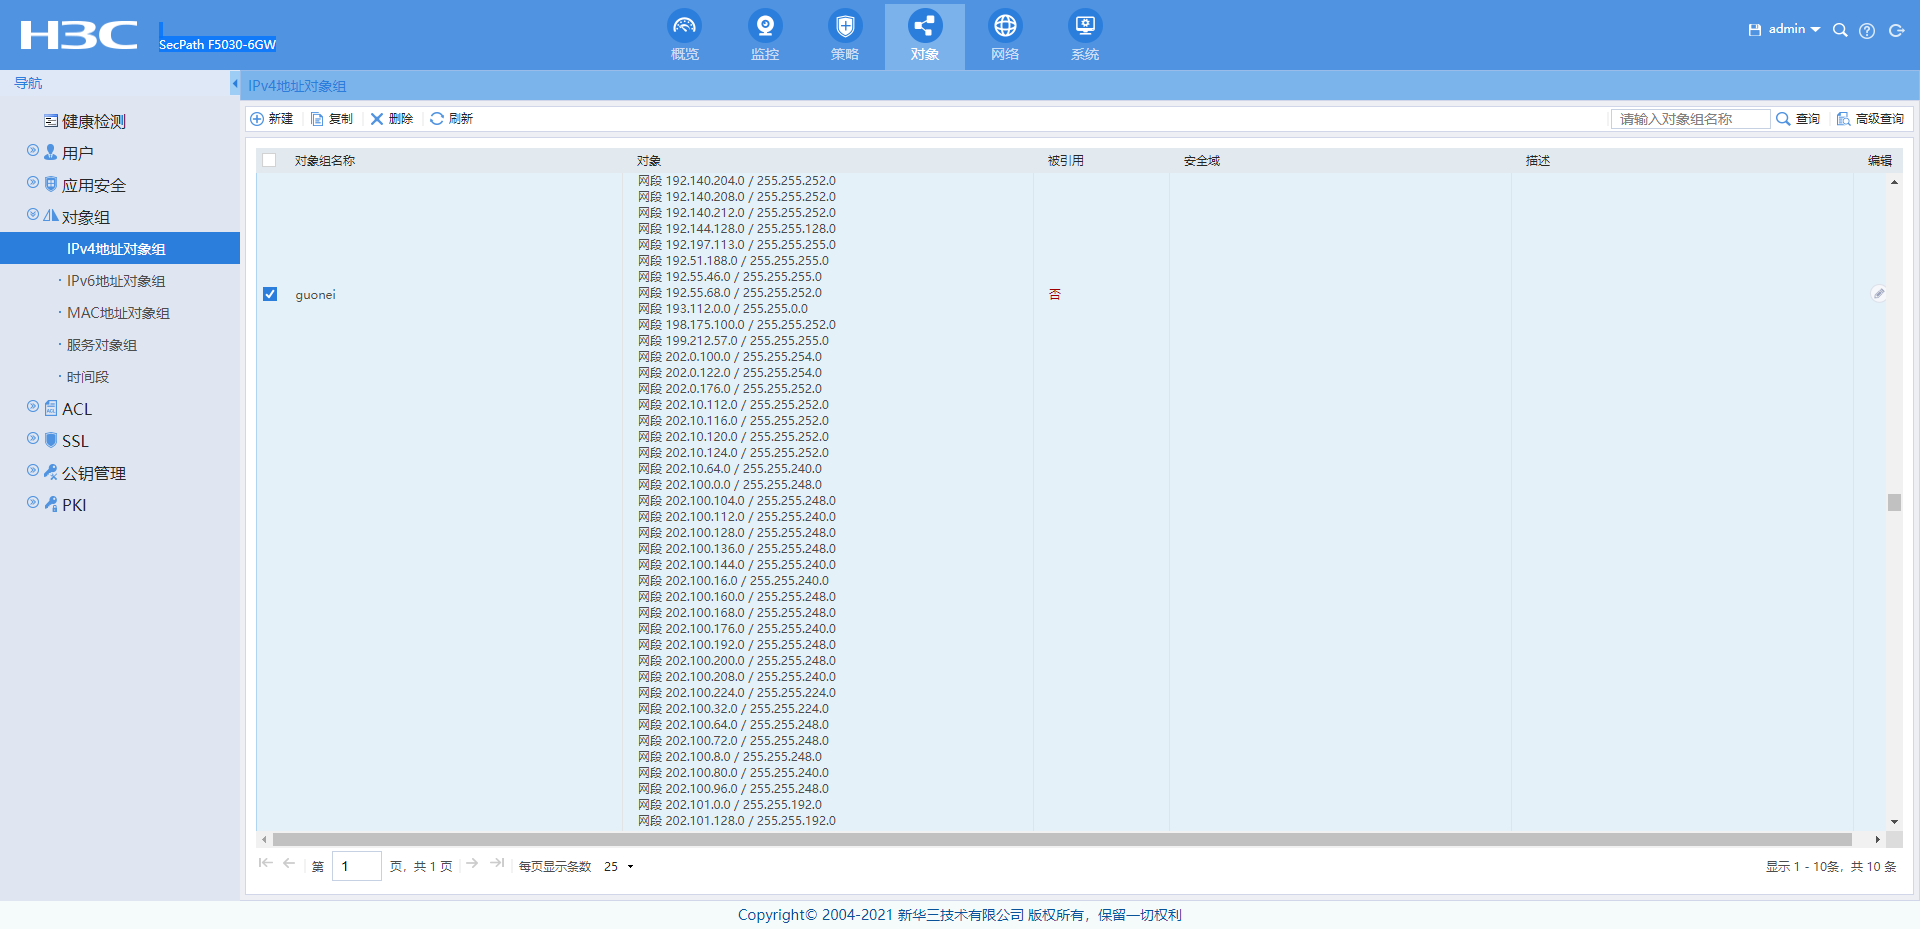1920x929 pixels.
Task: Open 高级查询 advanced search
Action: [1870, 119]
